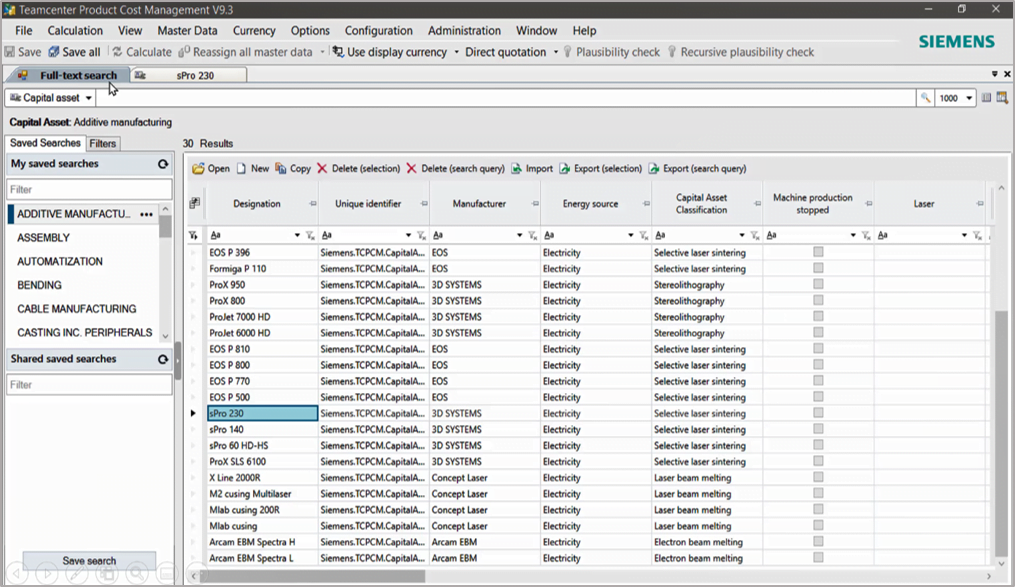
Task: Toggle Machine production stopped for Arcam EBM Spectra L
Action: [818, 558]
